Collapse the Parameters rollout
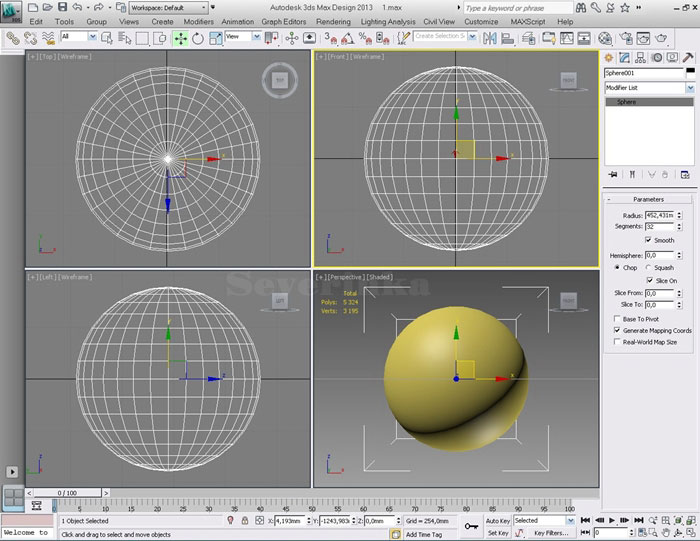 (x=648, y=199)
